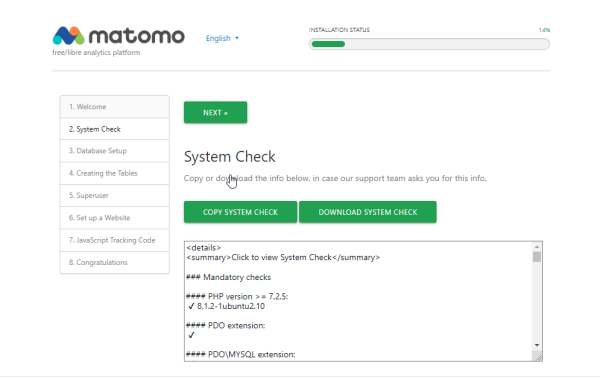
Task: Select the 3. Database Setup step
Action: [114, 151]
